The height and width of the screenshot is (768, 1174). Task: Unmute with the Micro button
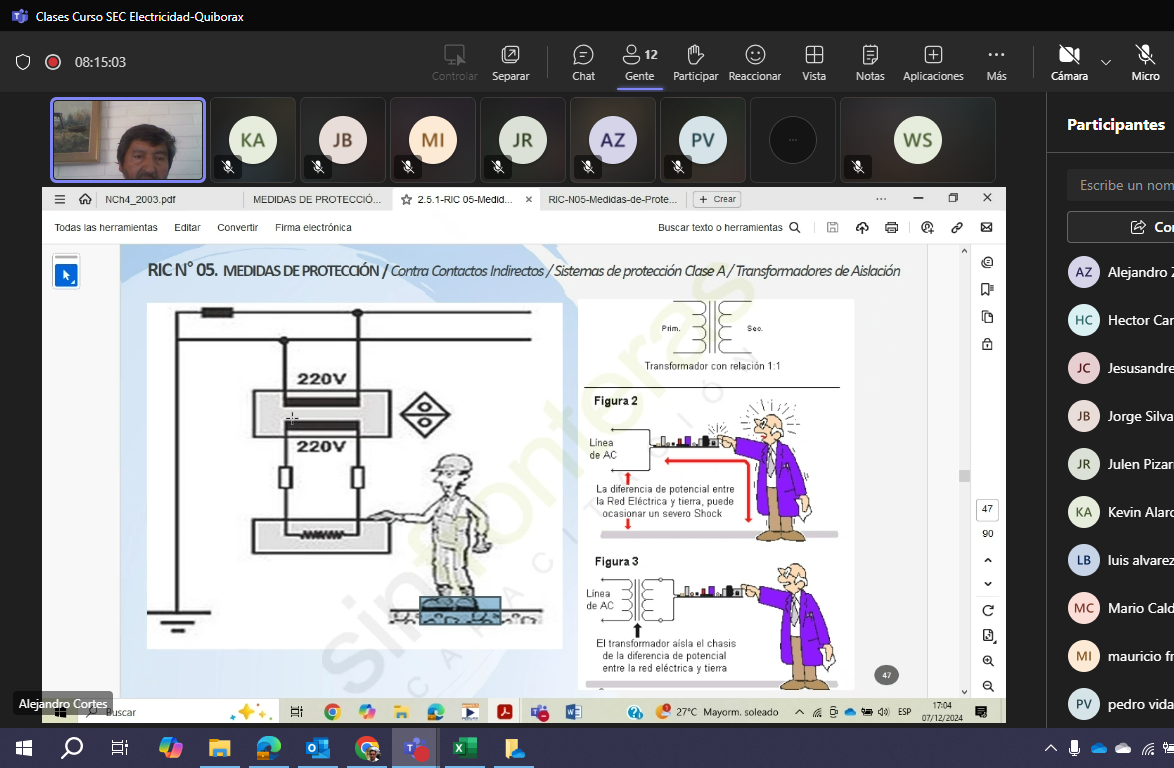(1145, 62)
